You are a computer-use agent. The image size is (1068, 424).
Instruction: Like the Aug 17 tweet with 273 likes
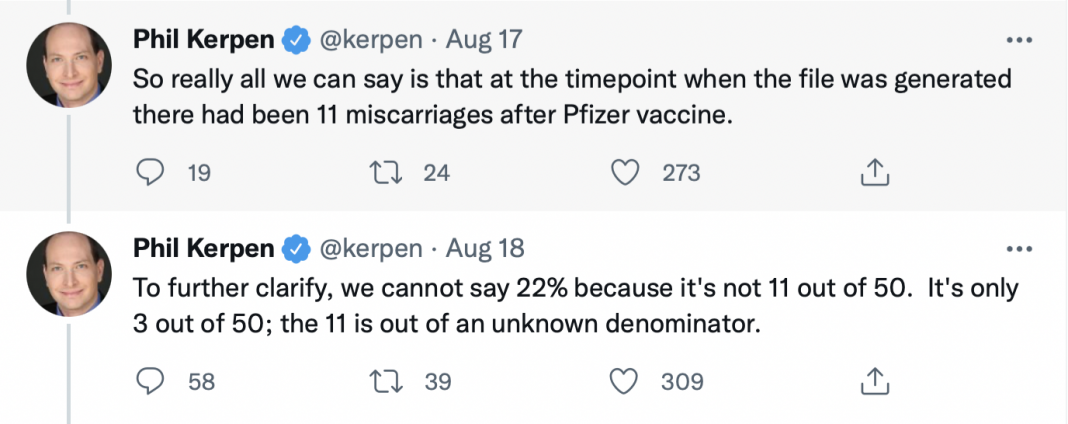(625, 173)
